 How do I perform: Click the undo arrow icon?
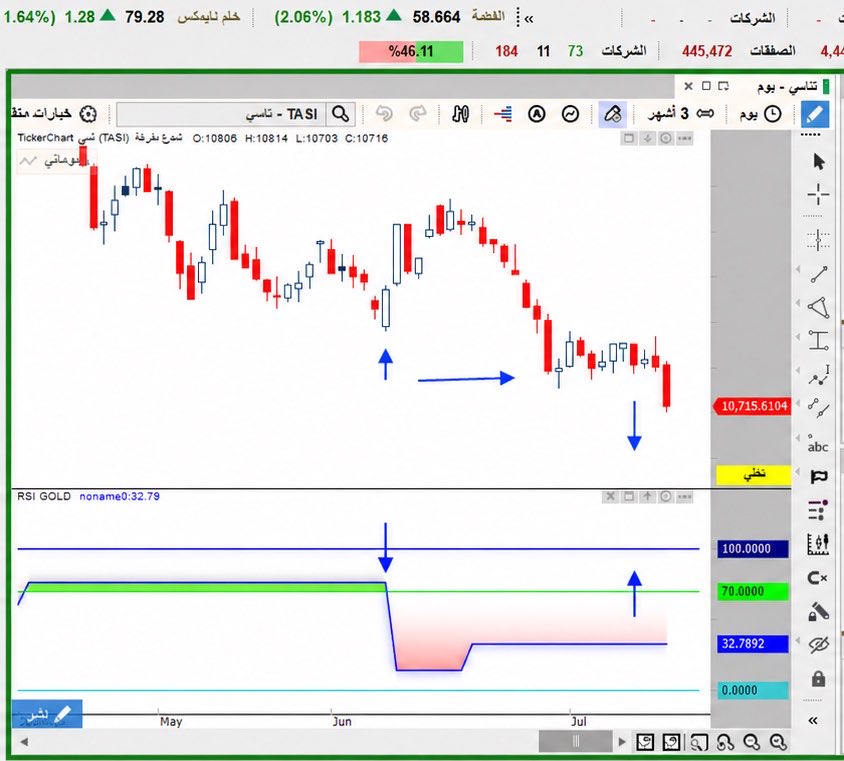(x=384, y=114)
